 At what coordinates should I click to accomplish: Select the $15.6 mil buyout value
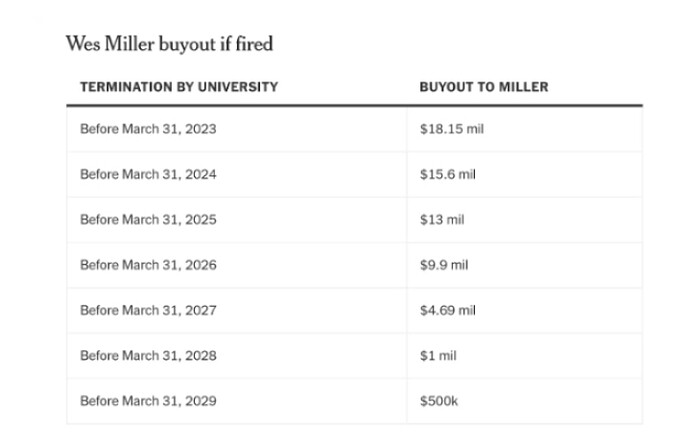tap(448, 174)
